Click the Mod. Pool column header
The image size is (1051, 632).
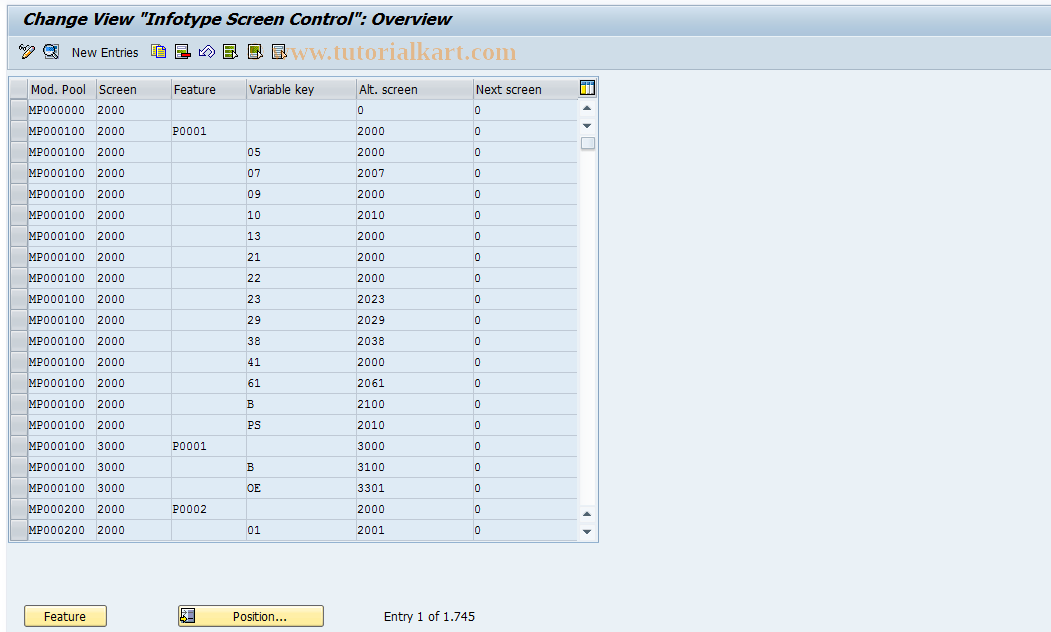pyautogui.click(x=62, y=89)
